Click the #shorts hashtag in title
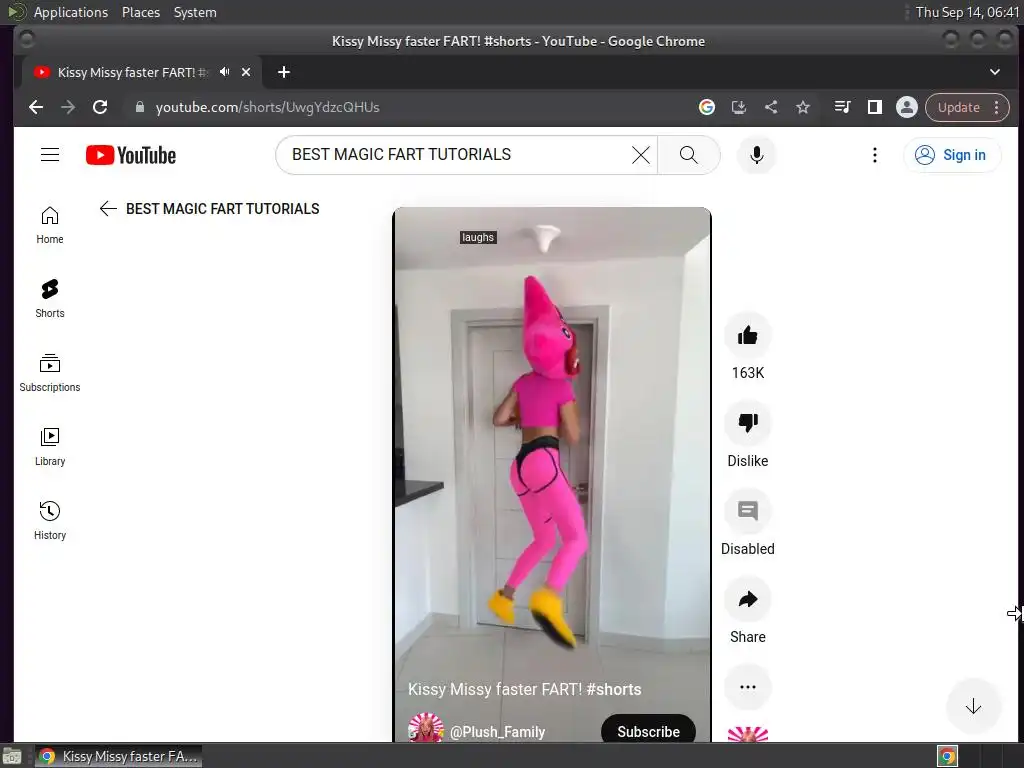1024x768 pixels. pyautogui.click(x=614, y=689)
